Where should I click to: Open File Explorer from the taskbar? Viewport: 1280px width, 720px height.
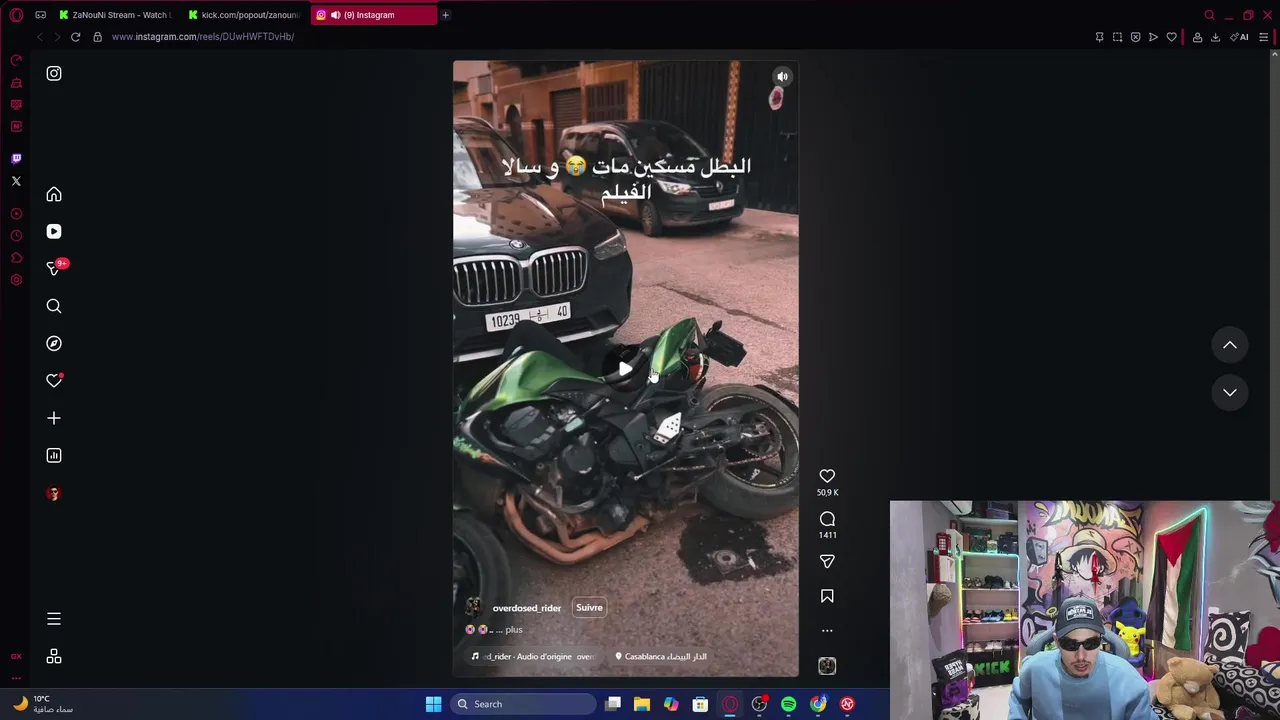point(642,704)
